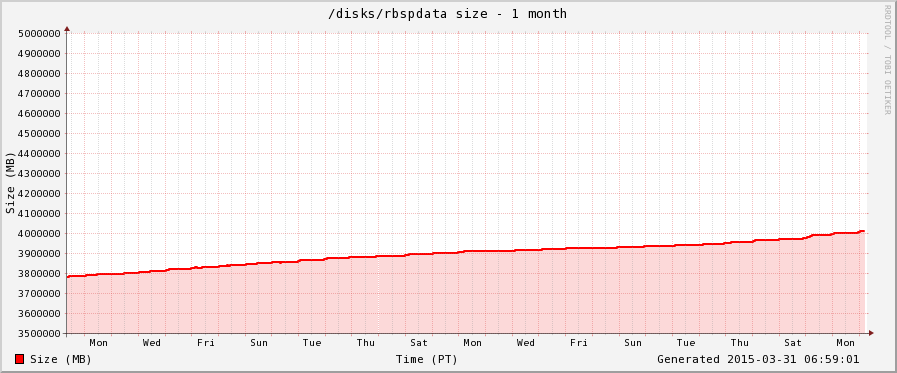Click the last 'Mon' x-axis label
This screenshot has width=897, height=373.
tap(846, 343)
